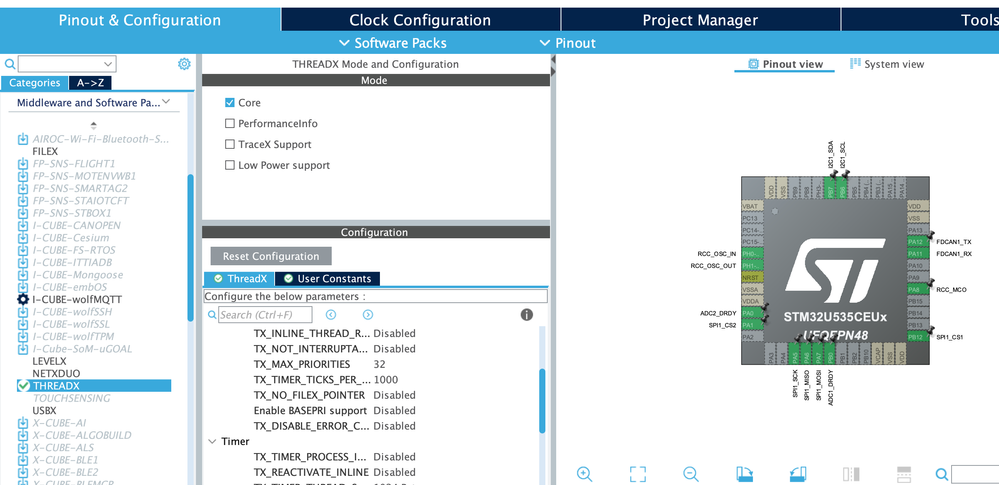The image size is (999, 485).
Task: Rotate chip clockwise in pinout toolbar
Action: pos(744,474)
